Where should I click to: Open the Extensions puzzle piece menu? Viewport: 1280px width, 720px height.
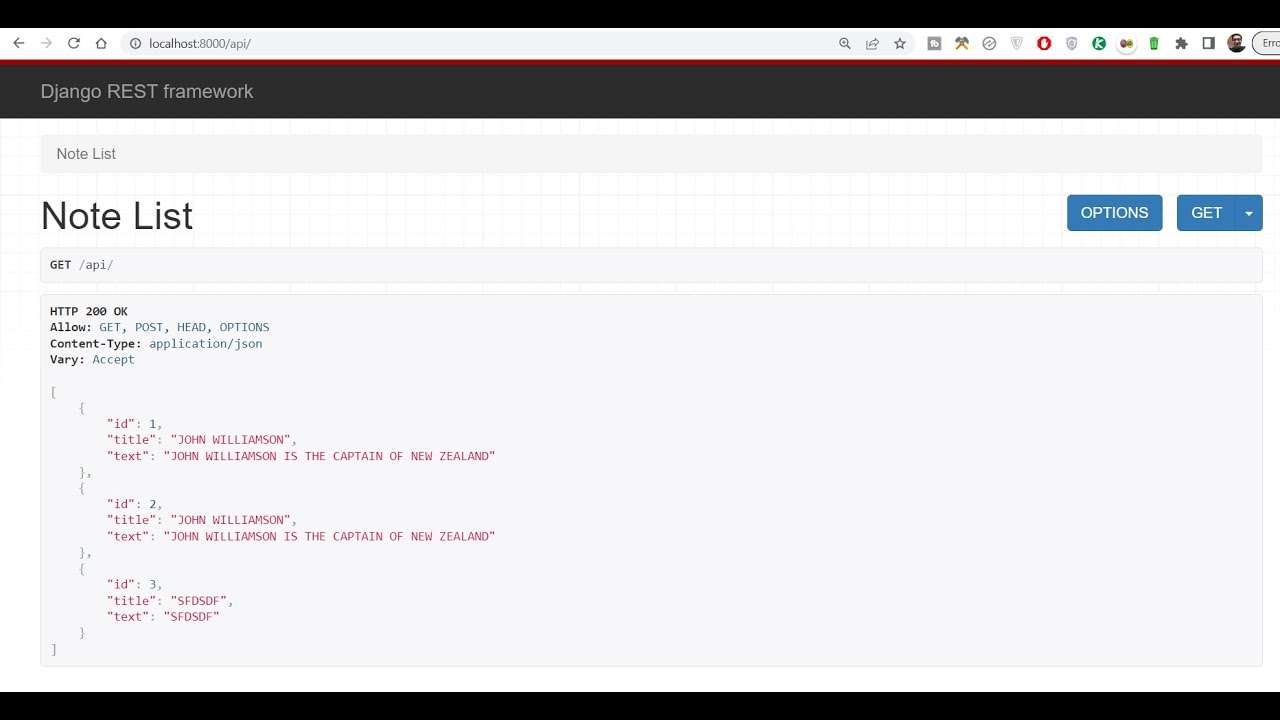coord(1181,43)
